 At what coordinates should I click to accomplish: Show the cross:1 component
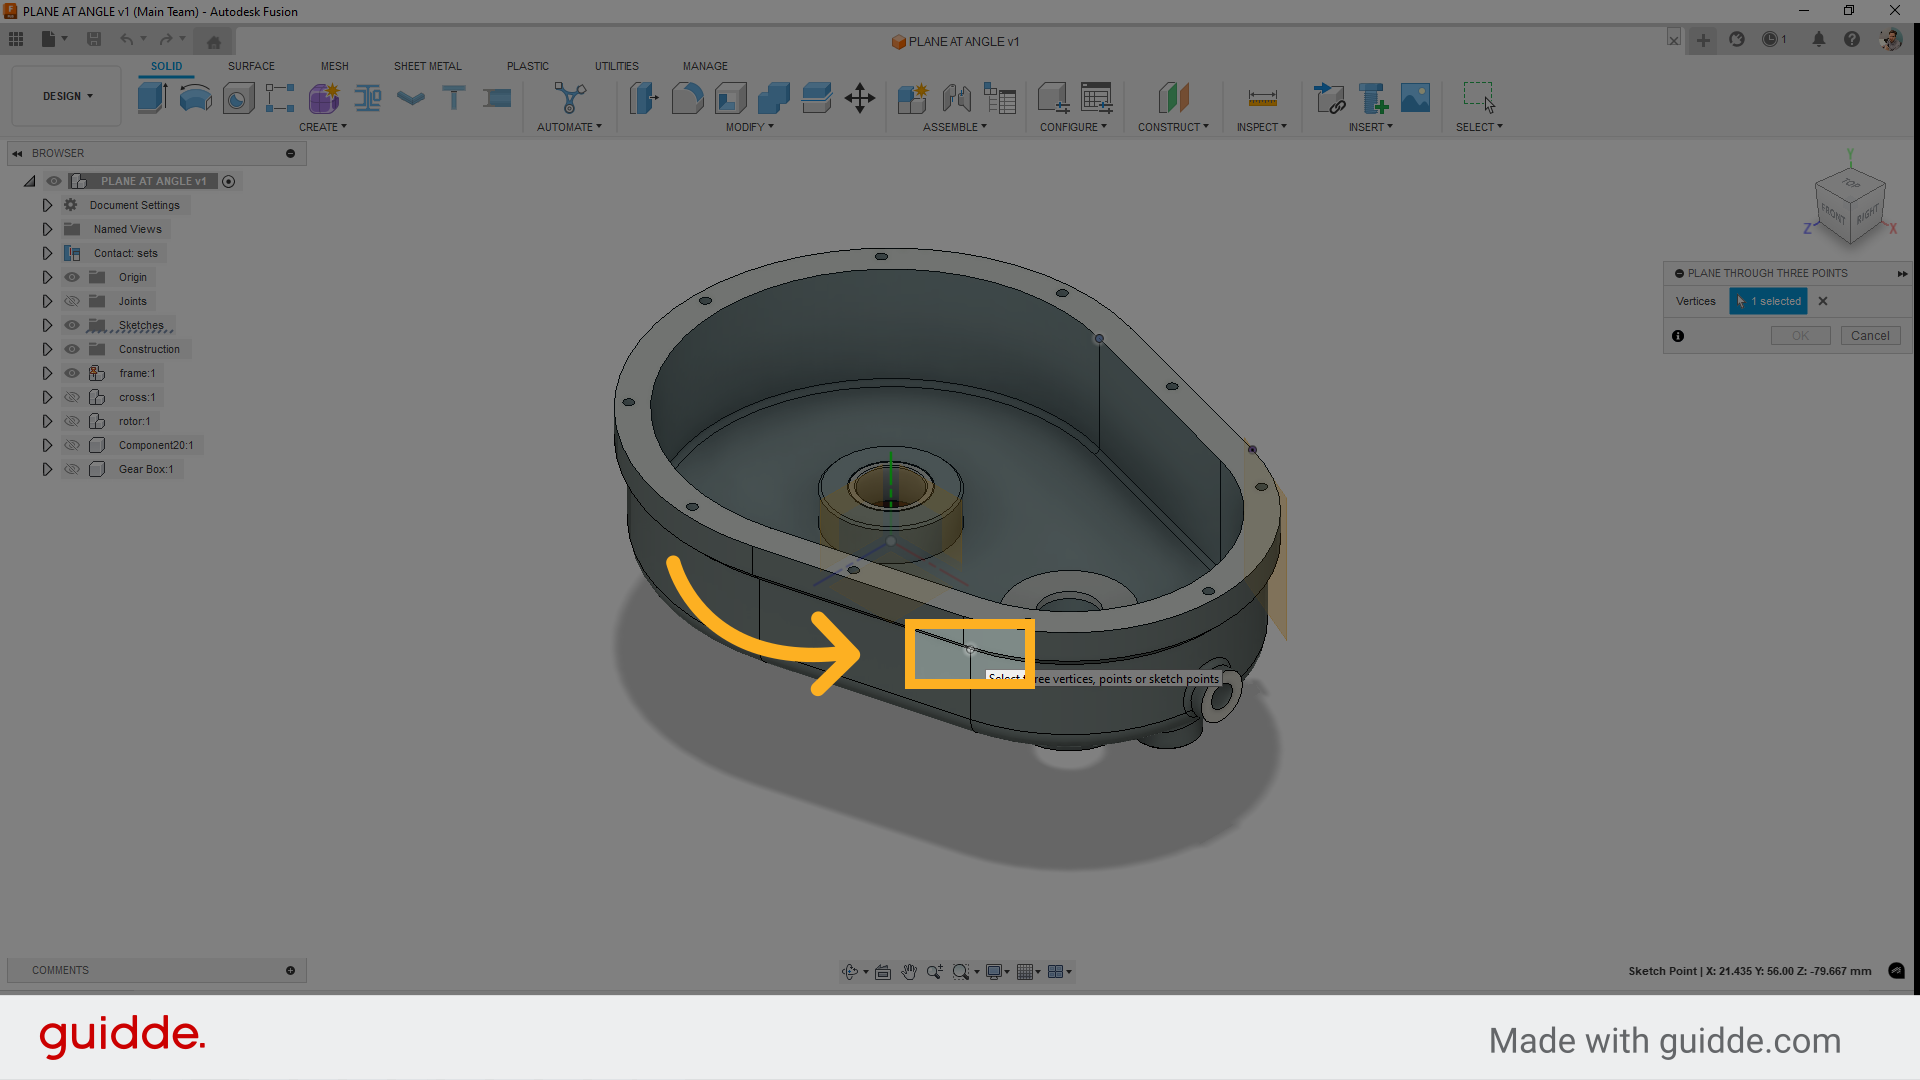pyautogui.click(x=71, y=397)
